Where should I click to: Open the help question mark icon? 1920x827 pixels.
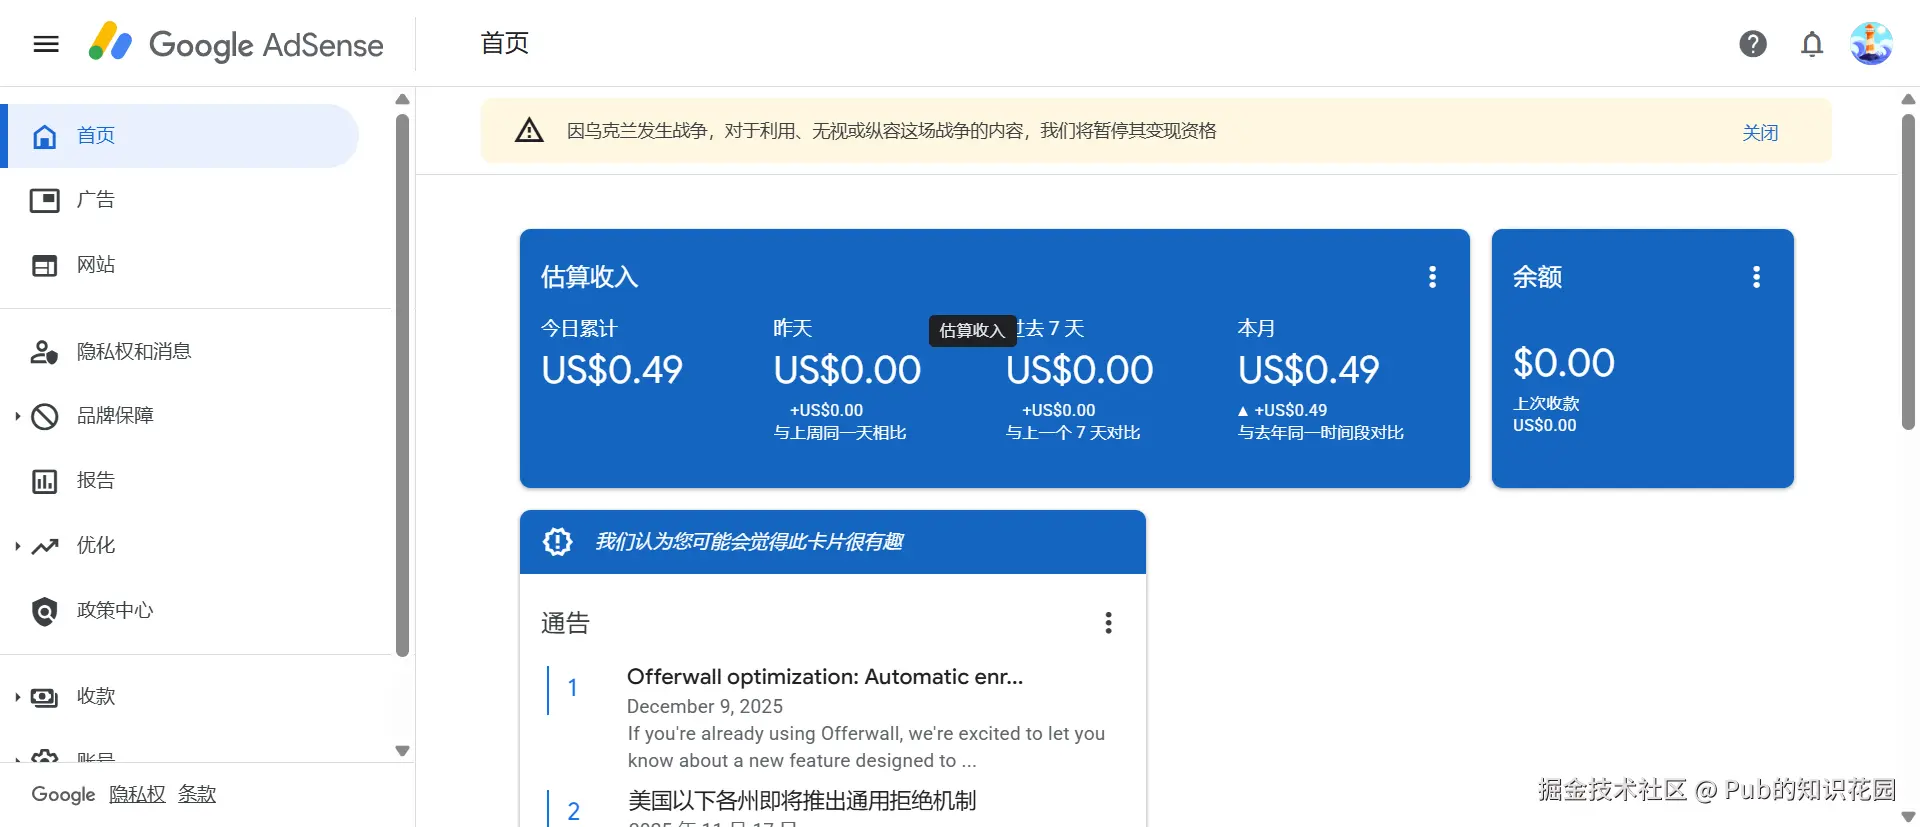pyautogui.click(x=1753, y=44)
